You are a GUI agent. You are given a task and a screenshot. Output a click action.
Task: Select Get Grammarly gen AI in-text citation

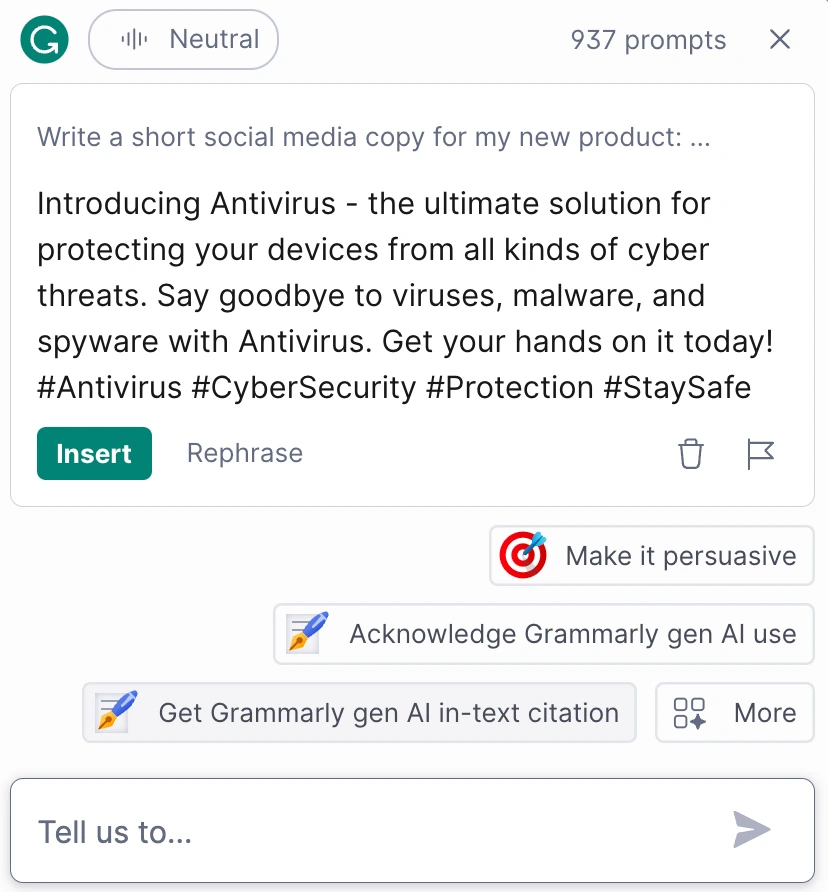point(359,712)
